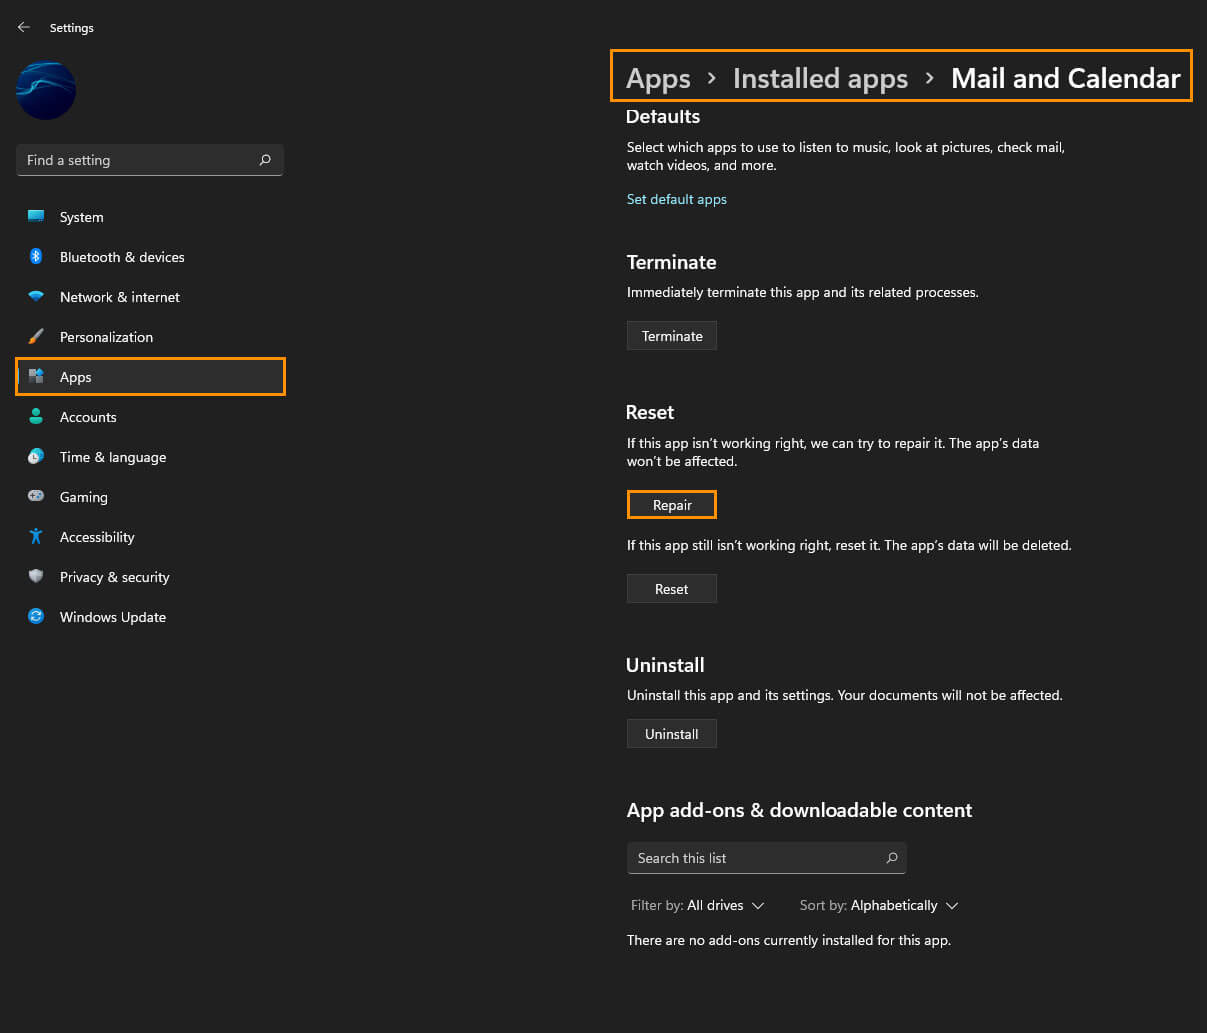Click the Bluetooth icon in sidebar
Image resolution: width=1207 pixels, height=1033 pixels.
[x=36, y=257]
